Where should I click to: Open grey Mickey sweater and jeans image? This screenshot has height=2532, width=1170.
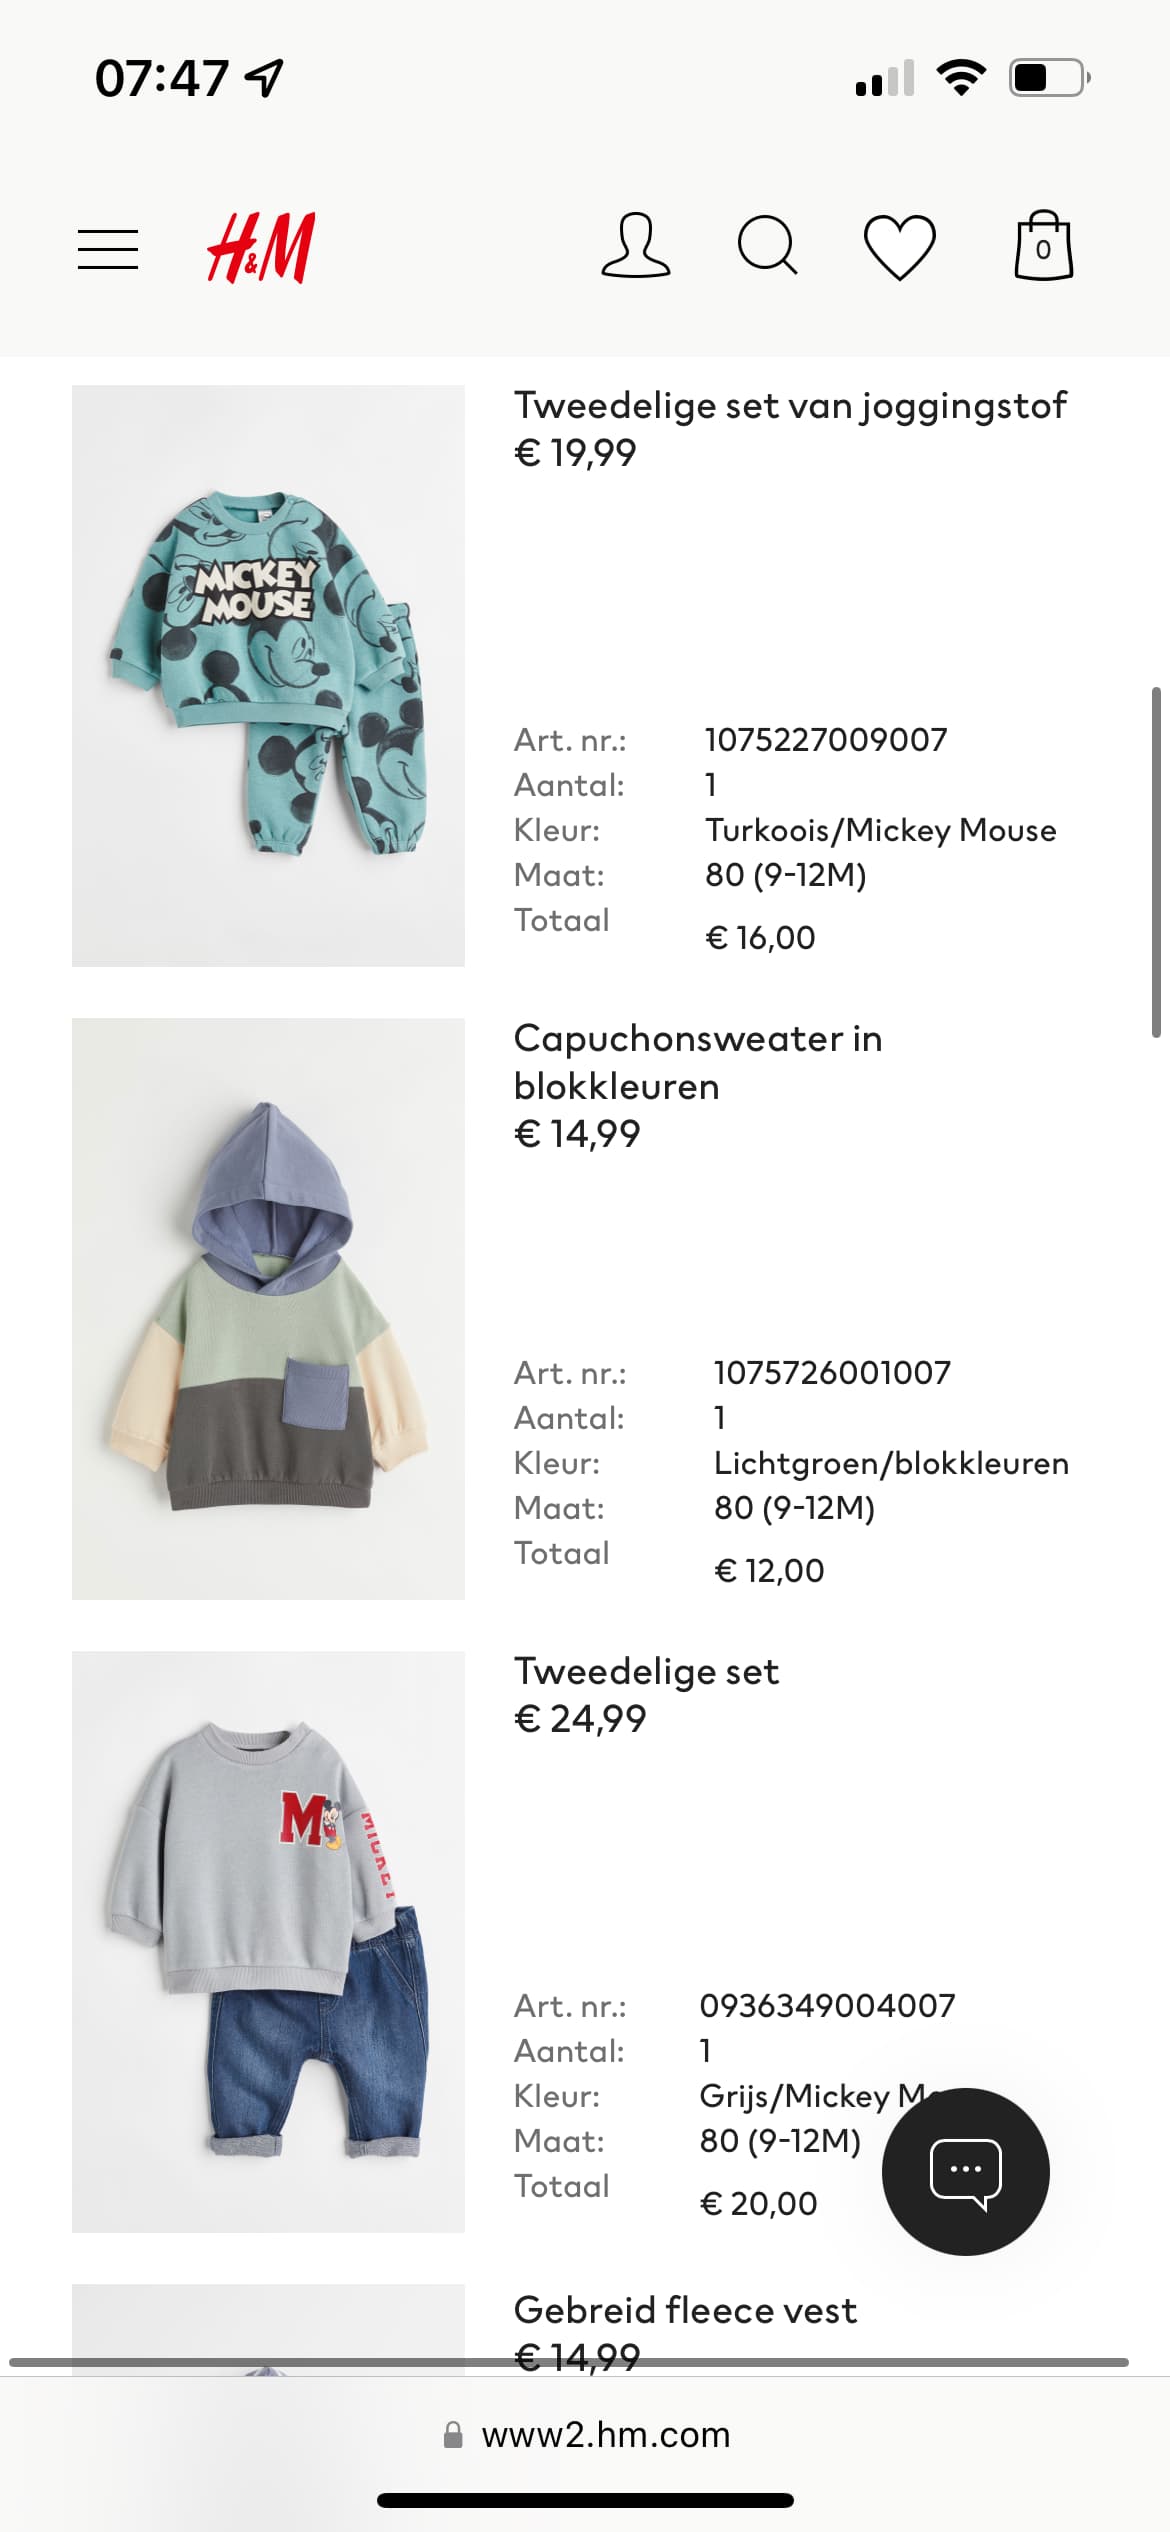pos(268,1942)
